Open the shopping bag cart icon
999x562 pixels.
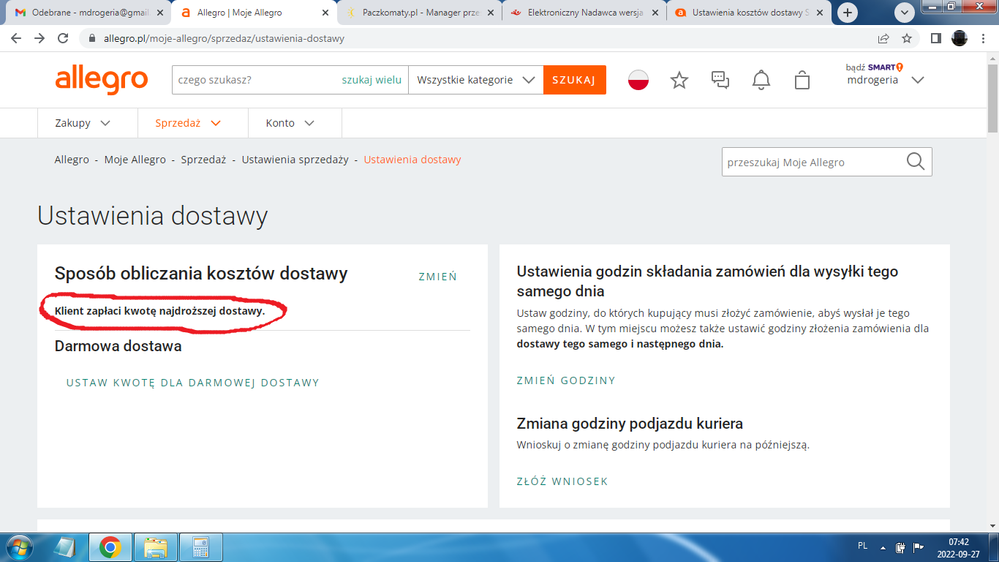(x=802, y=80)
